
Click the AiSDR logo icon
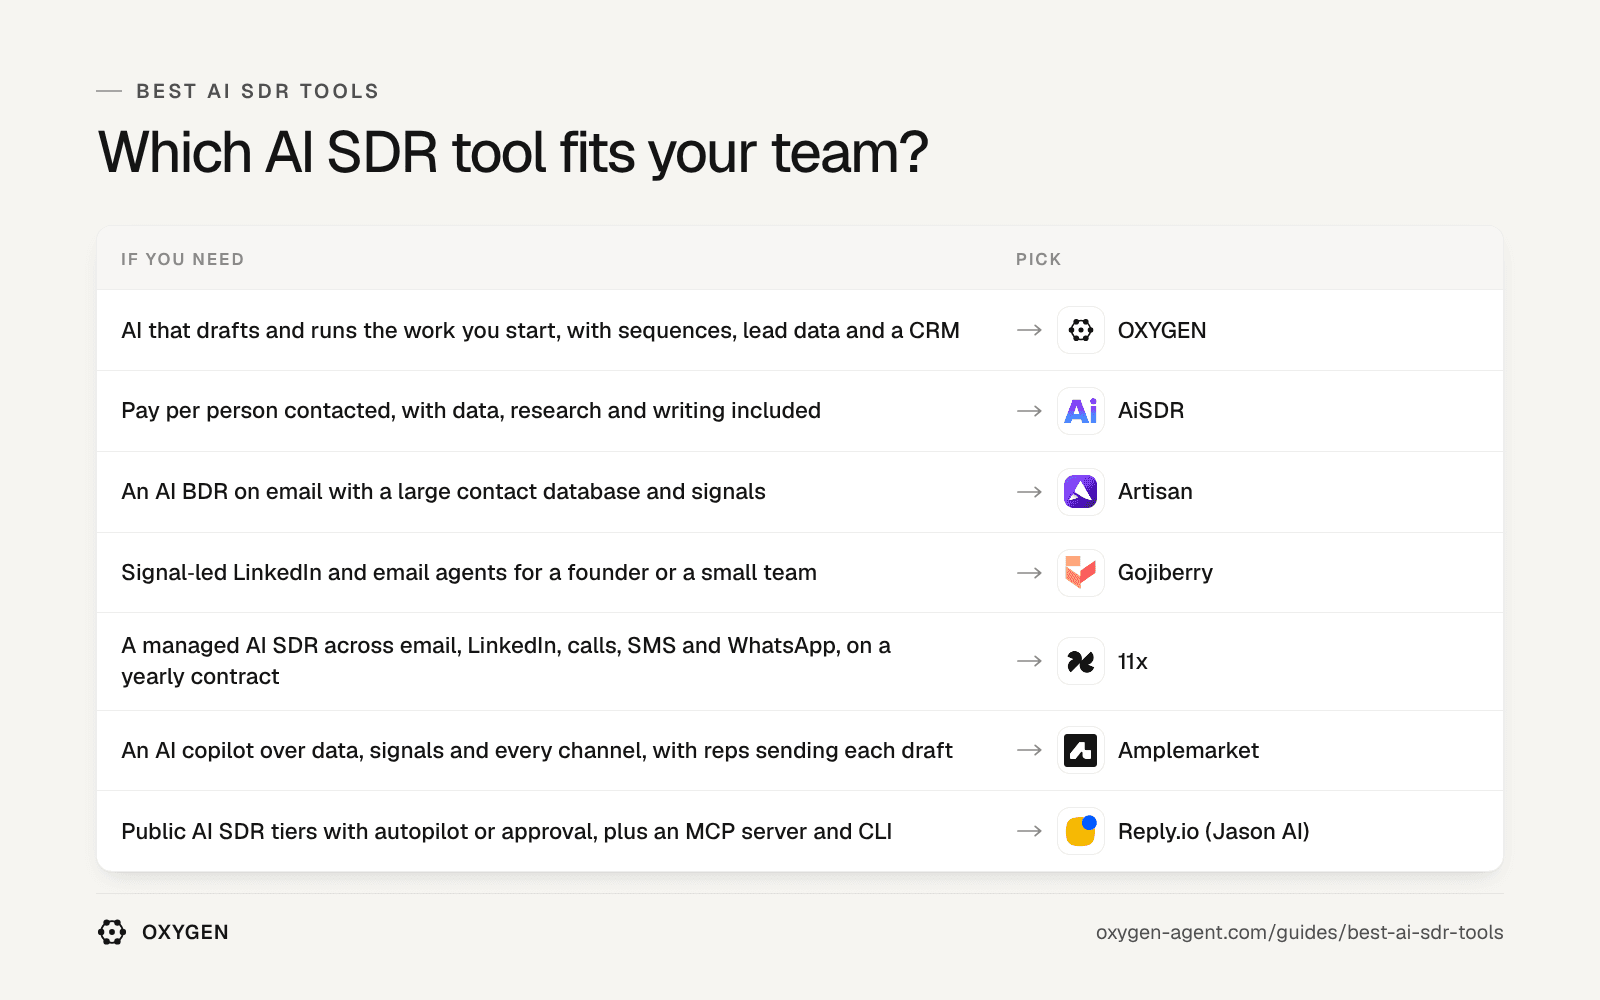[1081, 411]
